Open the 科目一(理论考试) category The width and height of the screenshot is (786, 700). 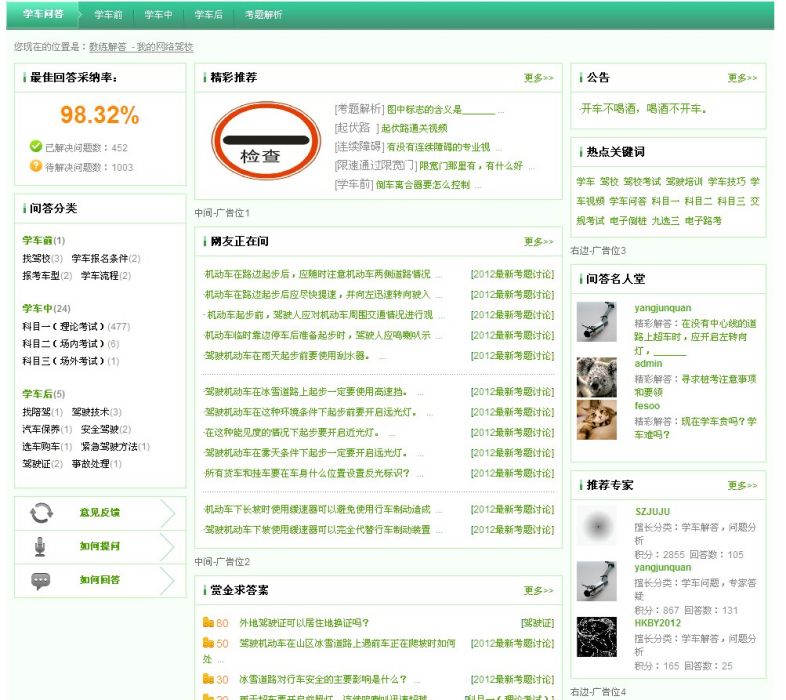(63, 326)
